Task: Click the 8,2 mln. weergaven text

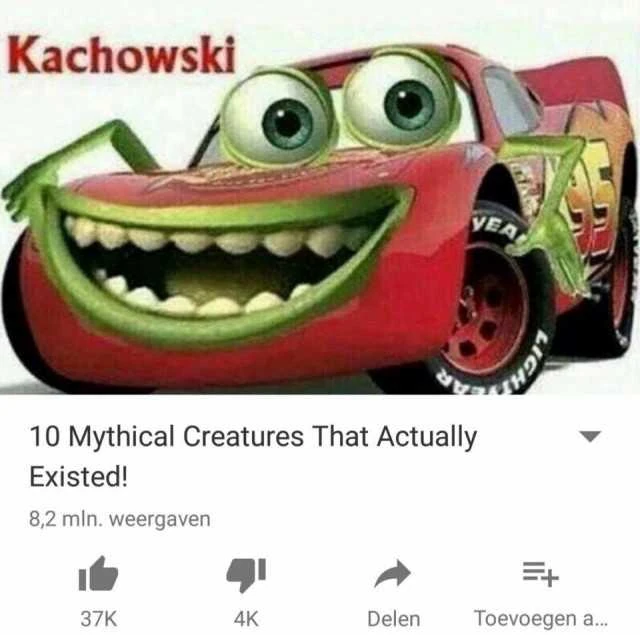Action: [x=120, y=520]
